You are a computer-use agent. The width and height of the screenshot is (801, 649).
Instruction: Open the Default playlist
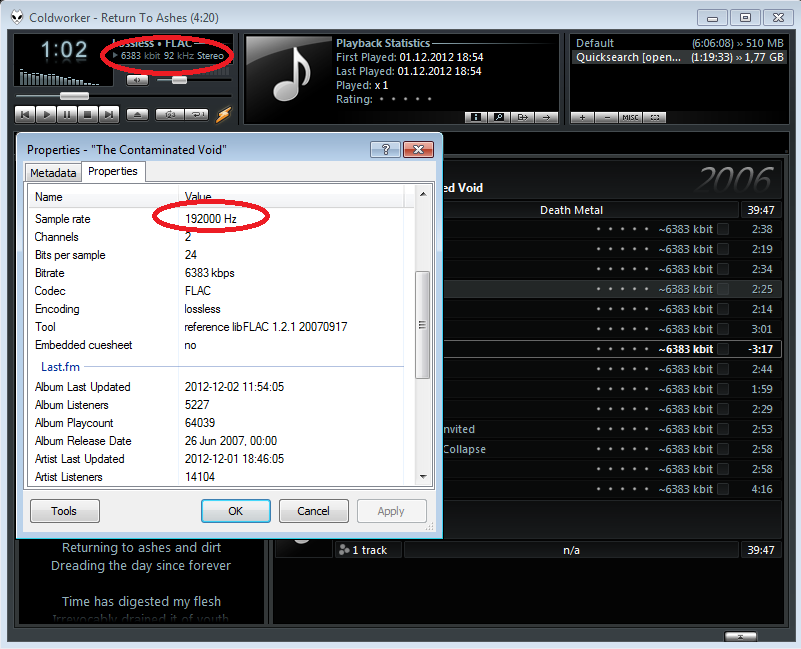pos(679,43)
